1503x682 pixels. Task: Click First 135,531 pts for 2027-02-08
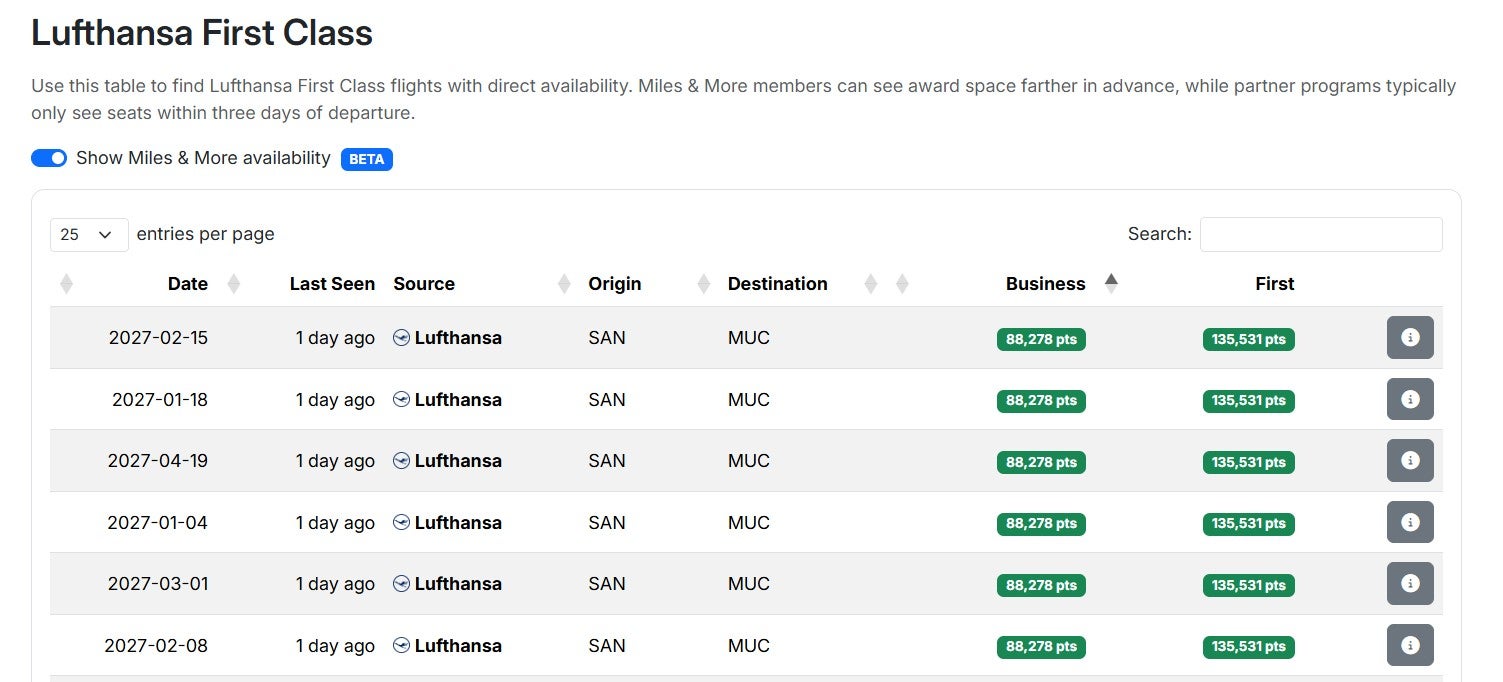click(x=1248, y=647)
